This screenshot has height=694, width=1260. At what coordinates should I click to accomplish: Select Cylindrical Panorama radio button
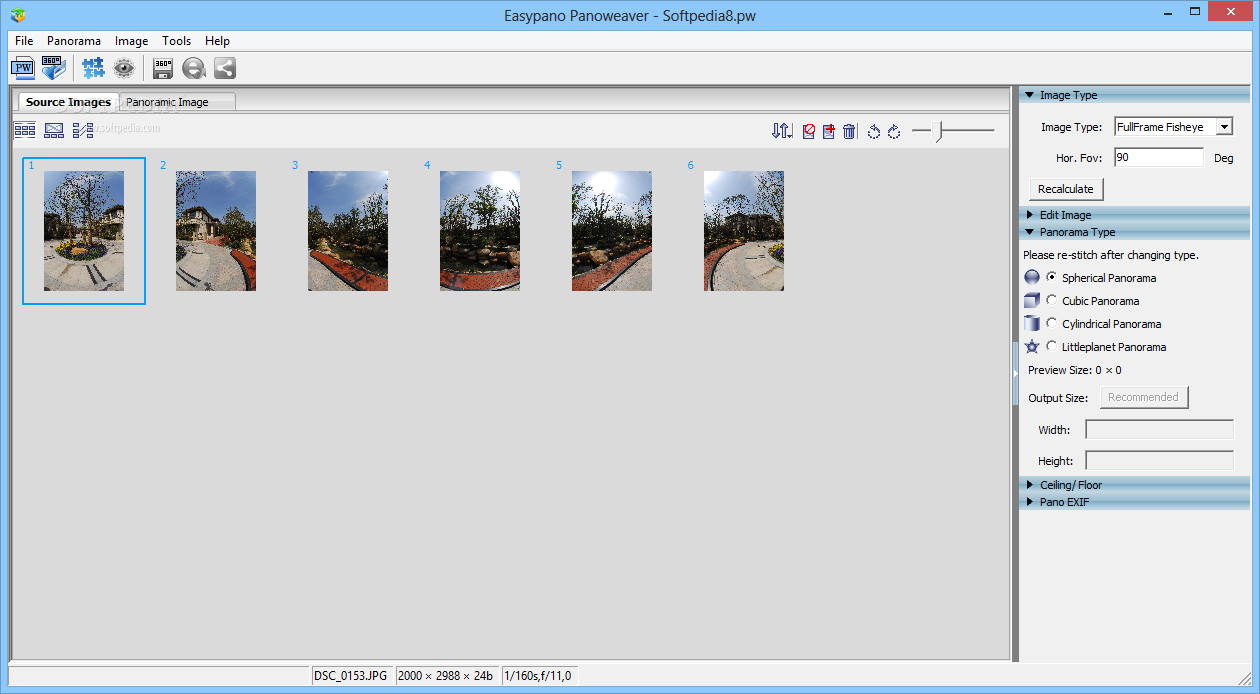pyautogui.click(x=1051, y=323)
